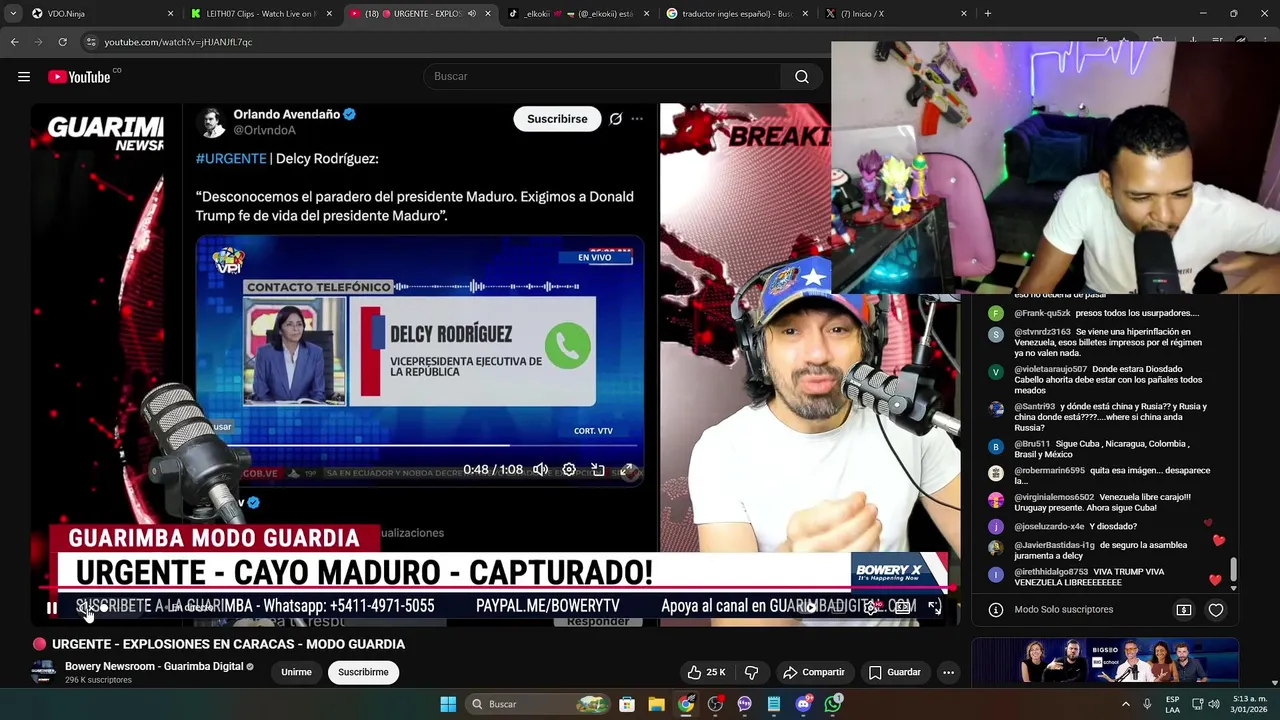Image resolution: width=1280 pixels, height=720 pixels.
Task: Enter fullscreen in the YouTube player
Action: 934,606
